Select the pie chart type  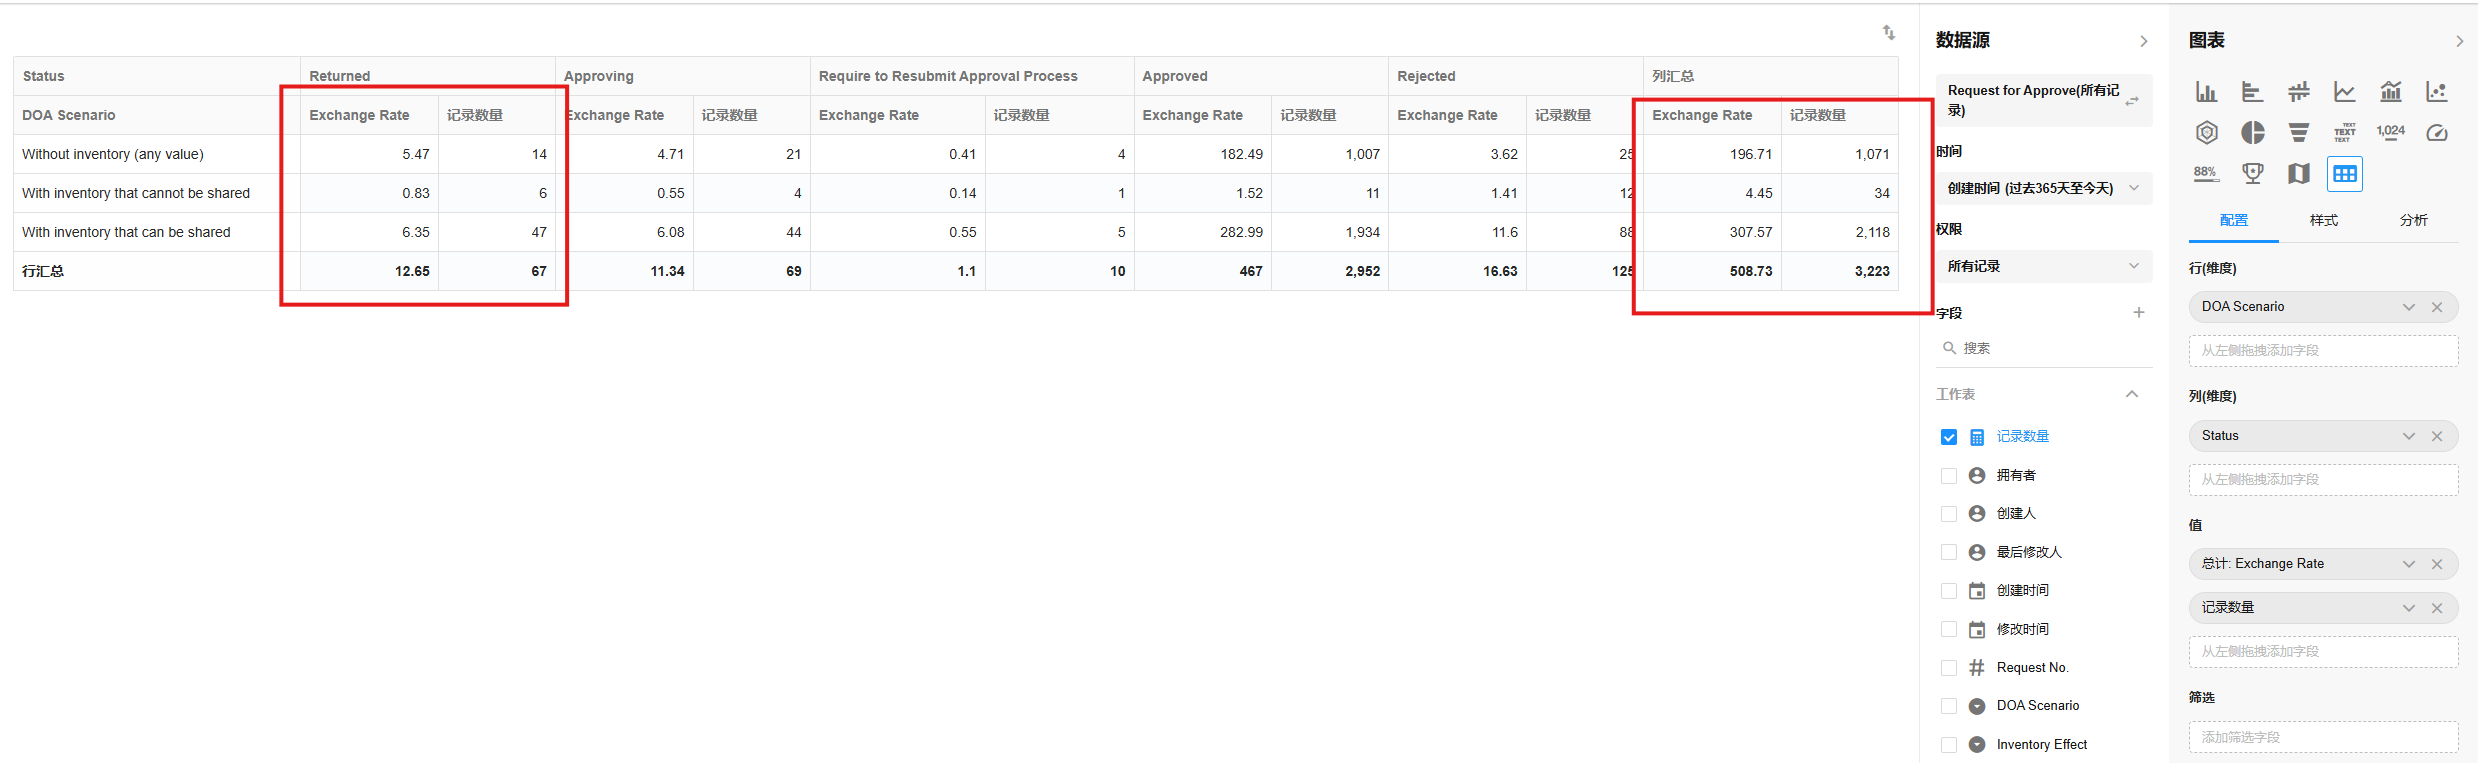coord(2252,132)
